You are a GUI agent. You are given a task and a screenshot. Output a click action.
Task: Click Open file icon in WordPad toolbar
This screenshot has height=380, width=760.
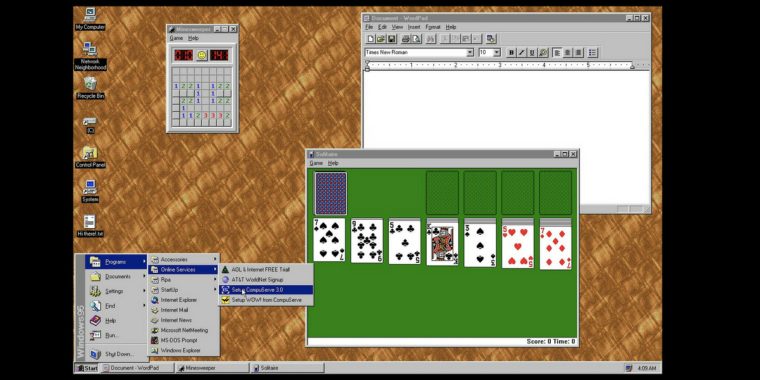[381, 39]
